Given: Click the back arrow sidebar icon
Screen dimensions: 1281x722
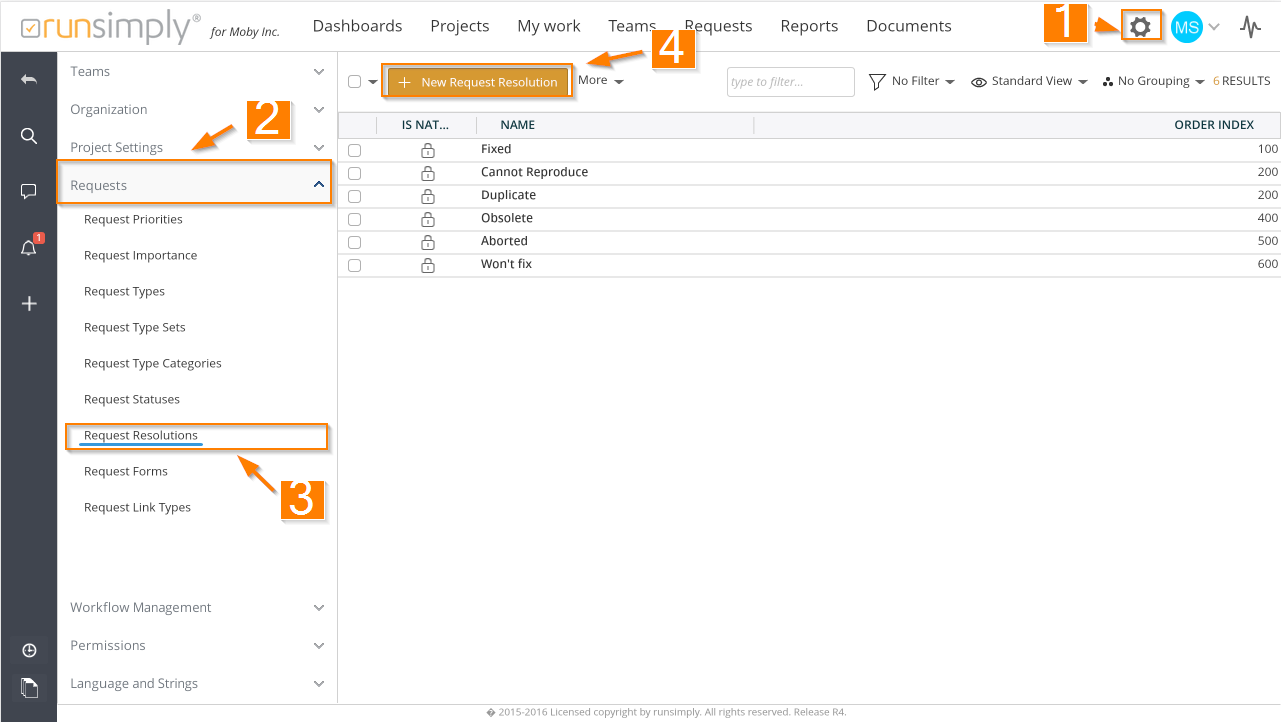Looking at the screenshot, I should (x=29, y=79).
